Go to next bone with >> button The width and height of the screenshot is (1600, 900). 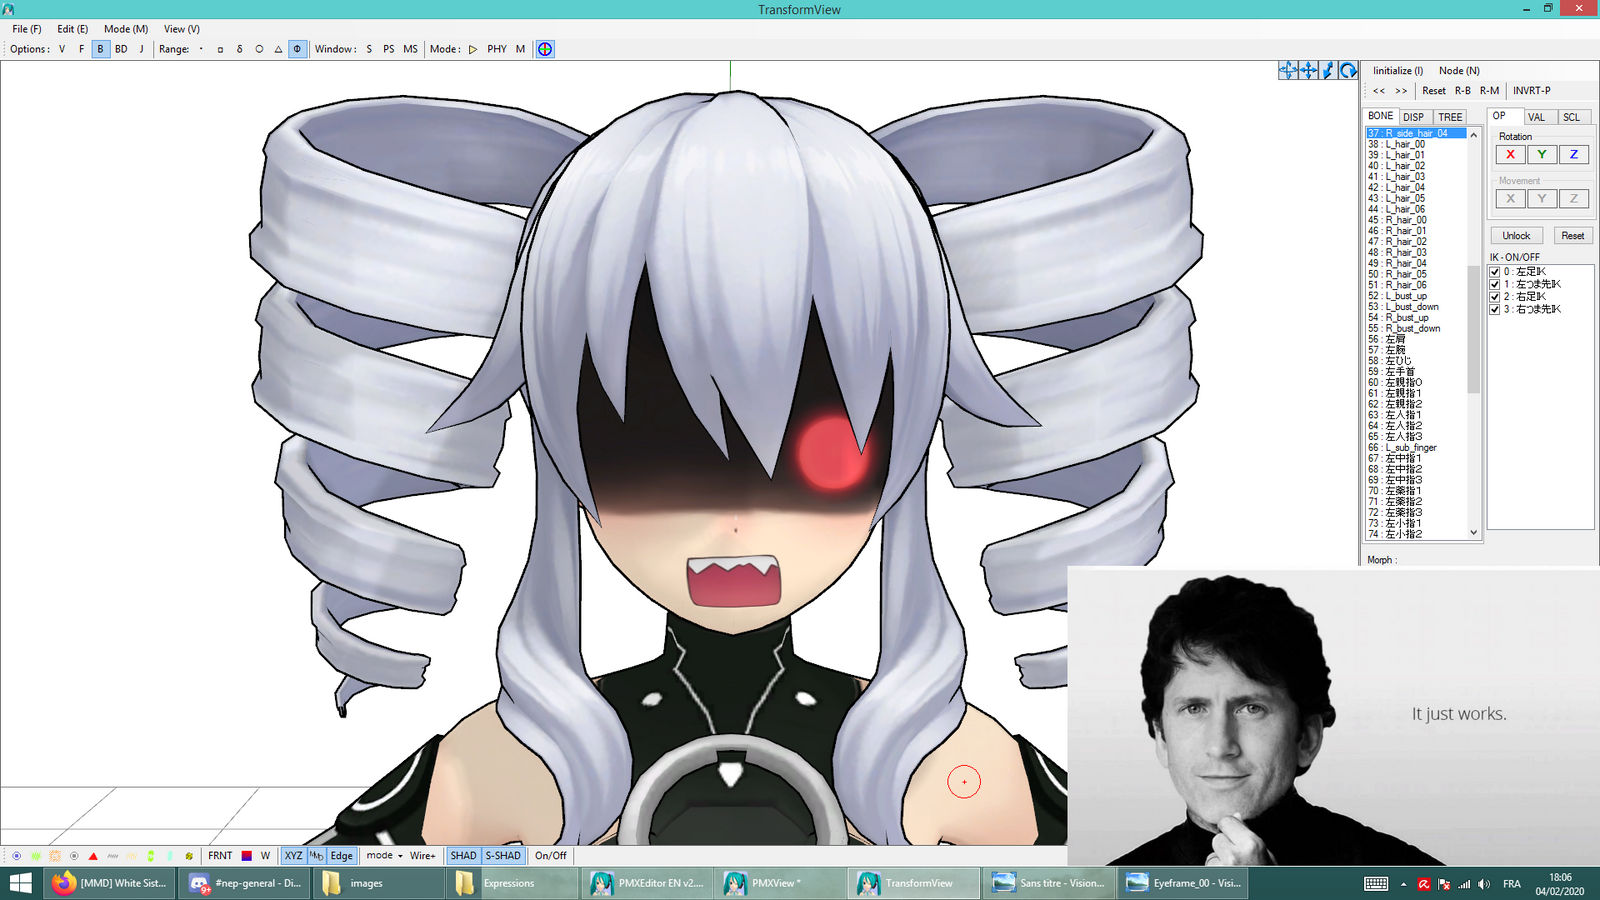(x=1401, y=91)
